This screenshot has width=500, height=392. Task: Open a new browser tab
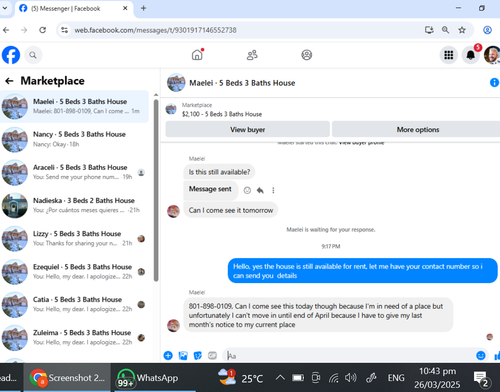[143, 8]
